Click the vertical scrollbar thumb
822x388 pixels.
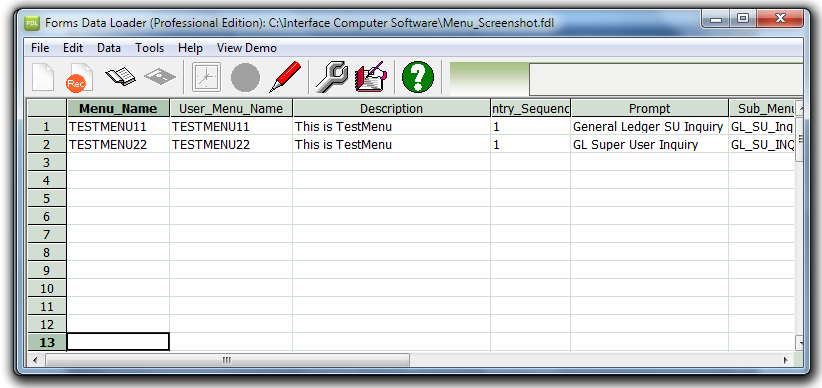click(x=799, y=139)
